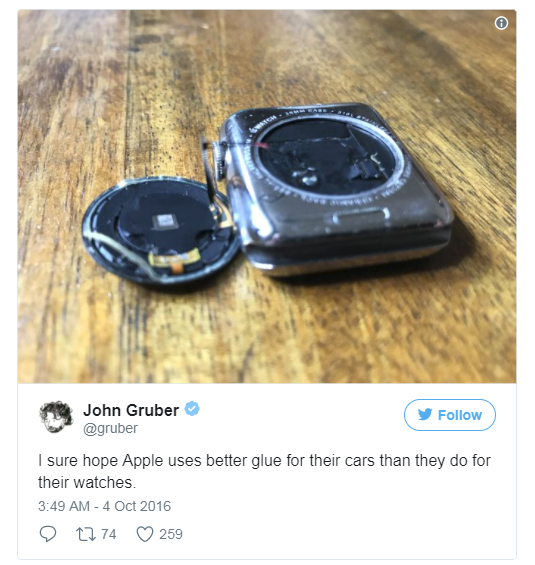Click the orange flex cable on the sensor disc
This screenshot has width=535, height=565.
pos(174,258)
